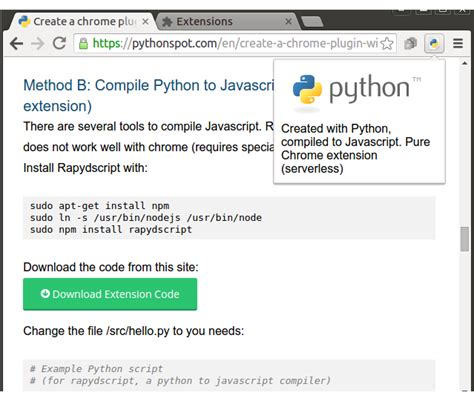Click the text 'Install Rapydscript with:'
This screenshot has width=474, height=401.
pos(85,168)
